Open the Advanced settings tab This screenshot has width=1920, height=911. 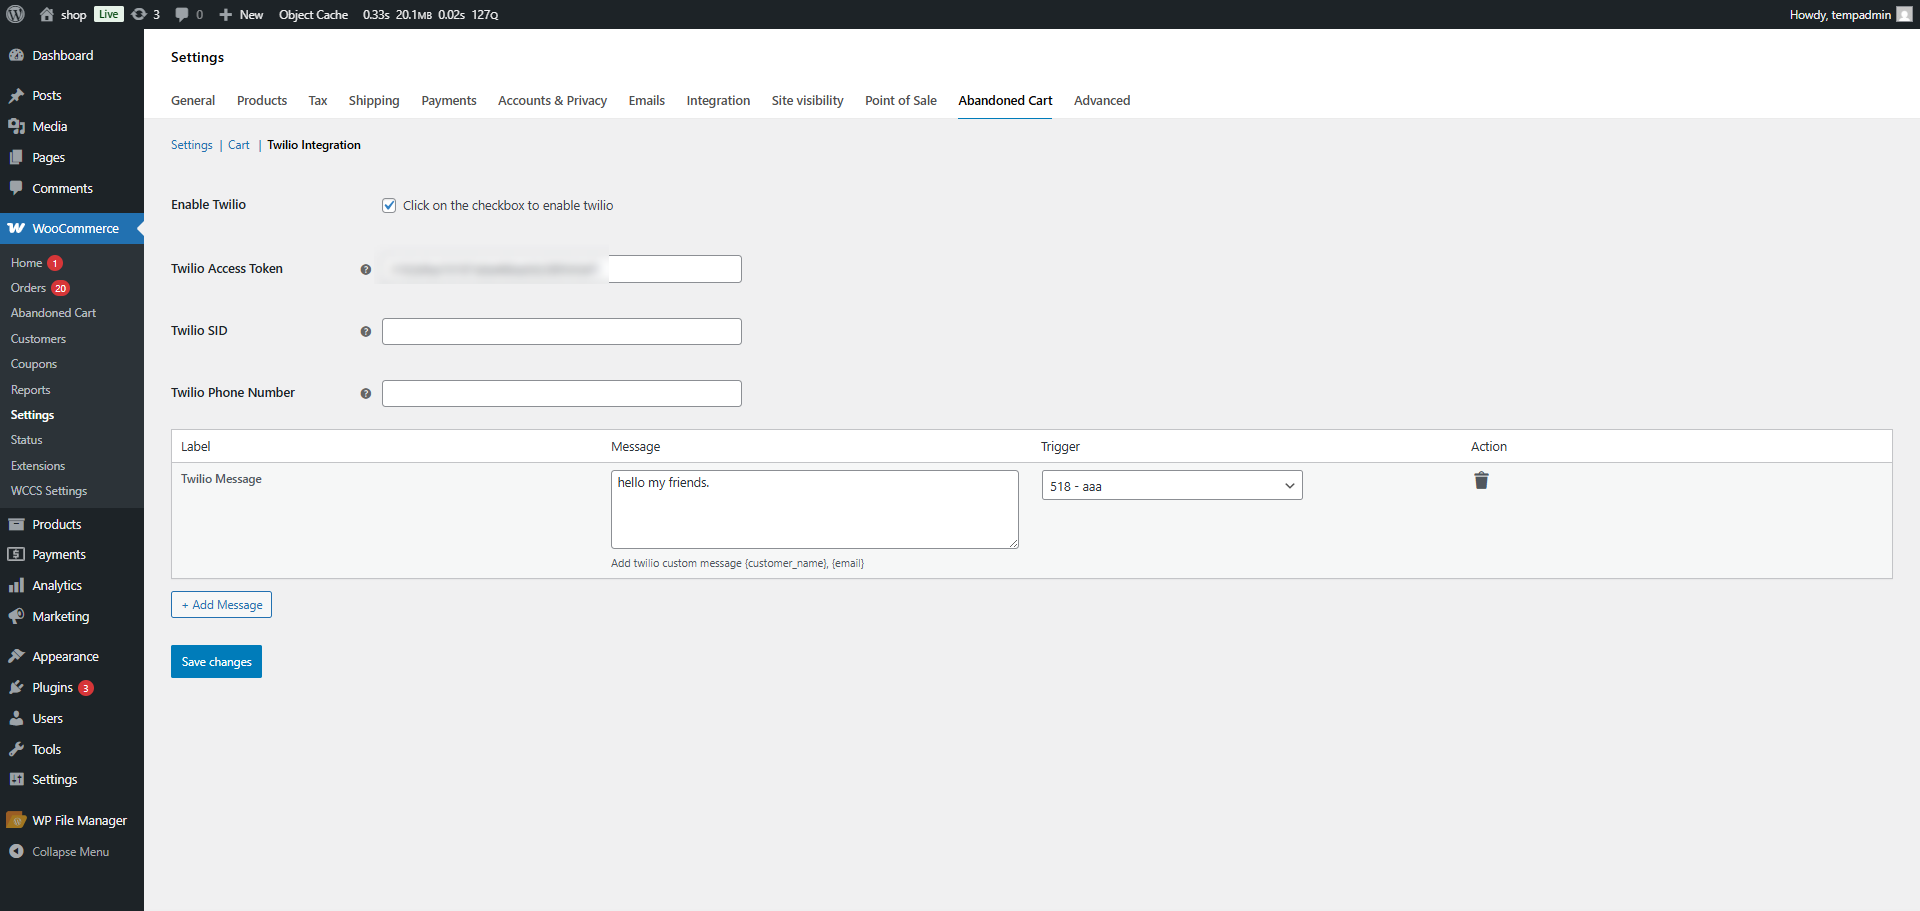click(x=1102, y=100)
